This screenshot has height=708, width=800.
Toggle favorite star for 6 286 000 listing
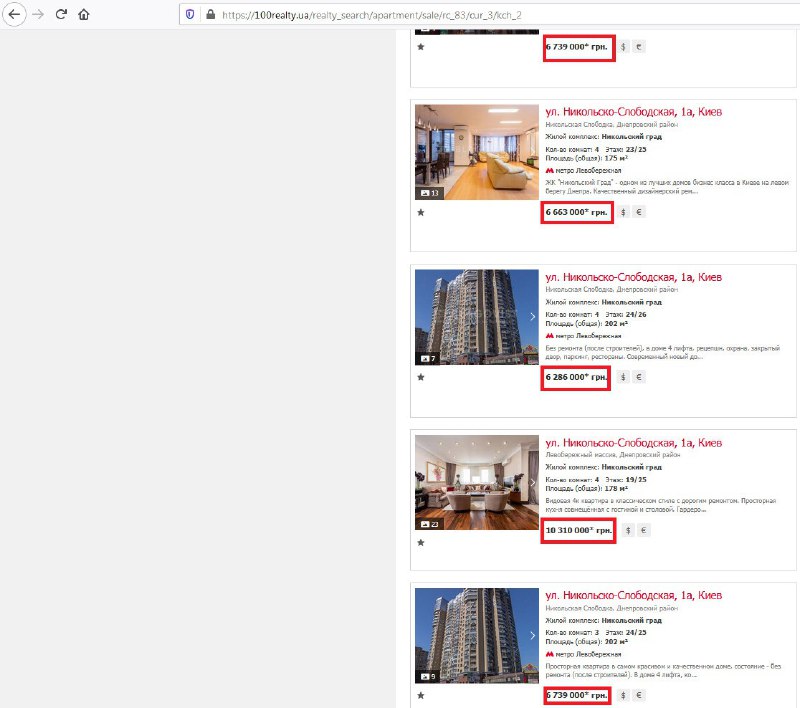pos(421,377)
